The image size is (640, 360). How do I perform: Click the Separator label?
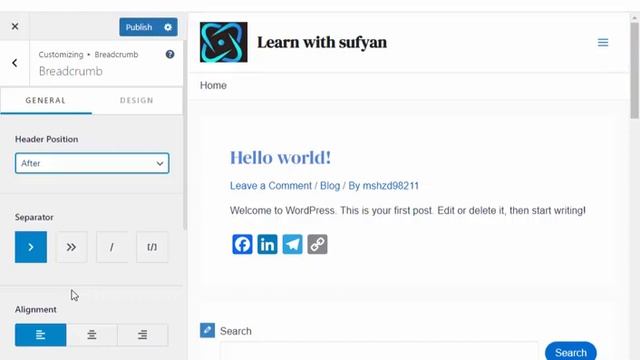point(34,217)
